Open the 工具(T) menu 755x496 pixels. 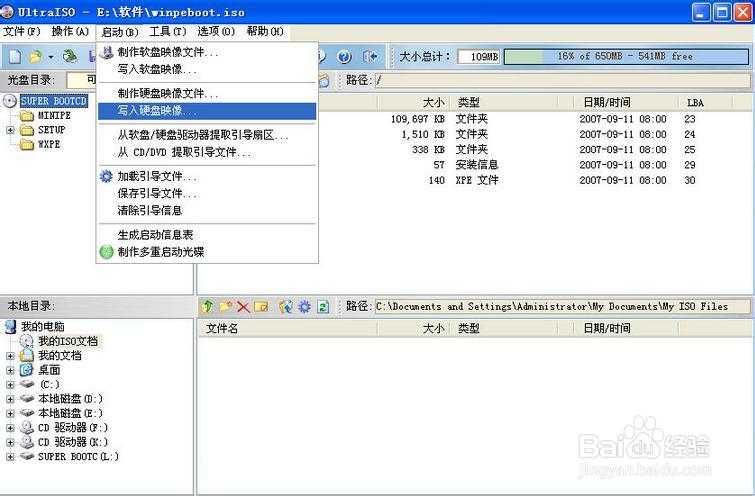[x=168, y=32]
